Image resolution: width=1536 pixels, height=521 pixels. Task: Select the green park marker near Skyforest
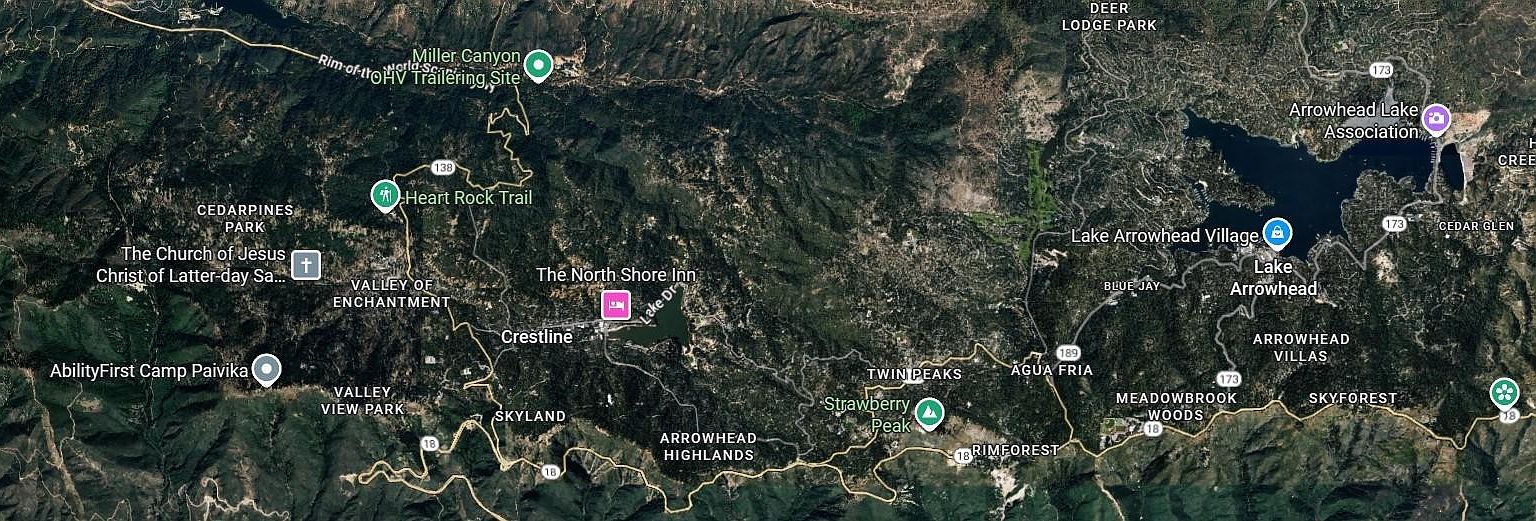(1503, 392)
